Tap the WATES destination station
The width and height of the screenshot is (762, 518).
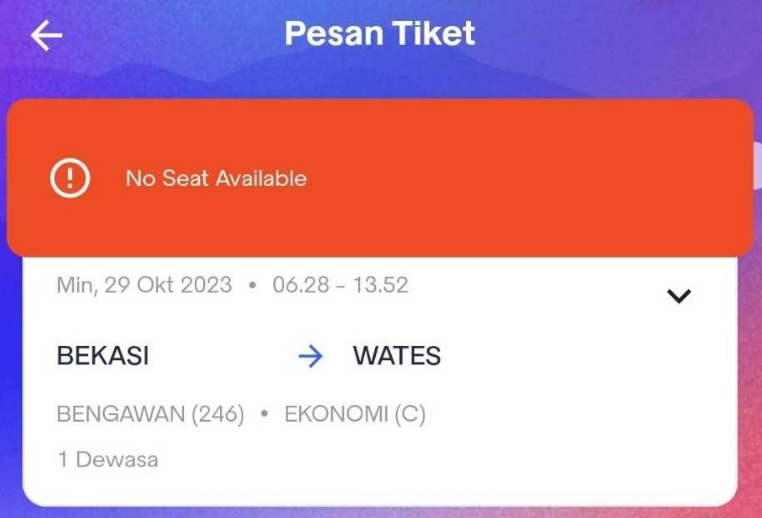(397, 356)
